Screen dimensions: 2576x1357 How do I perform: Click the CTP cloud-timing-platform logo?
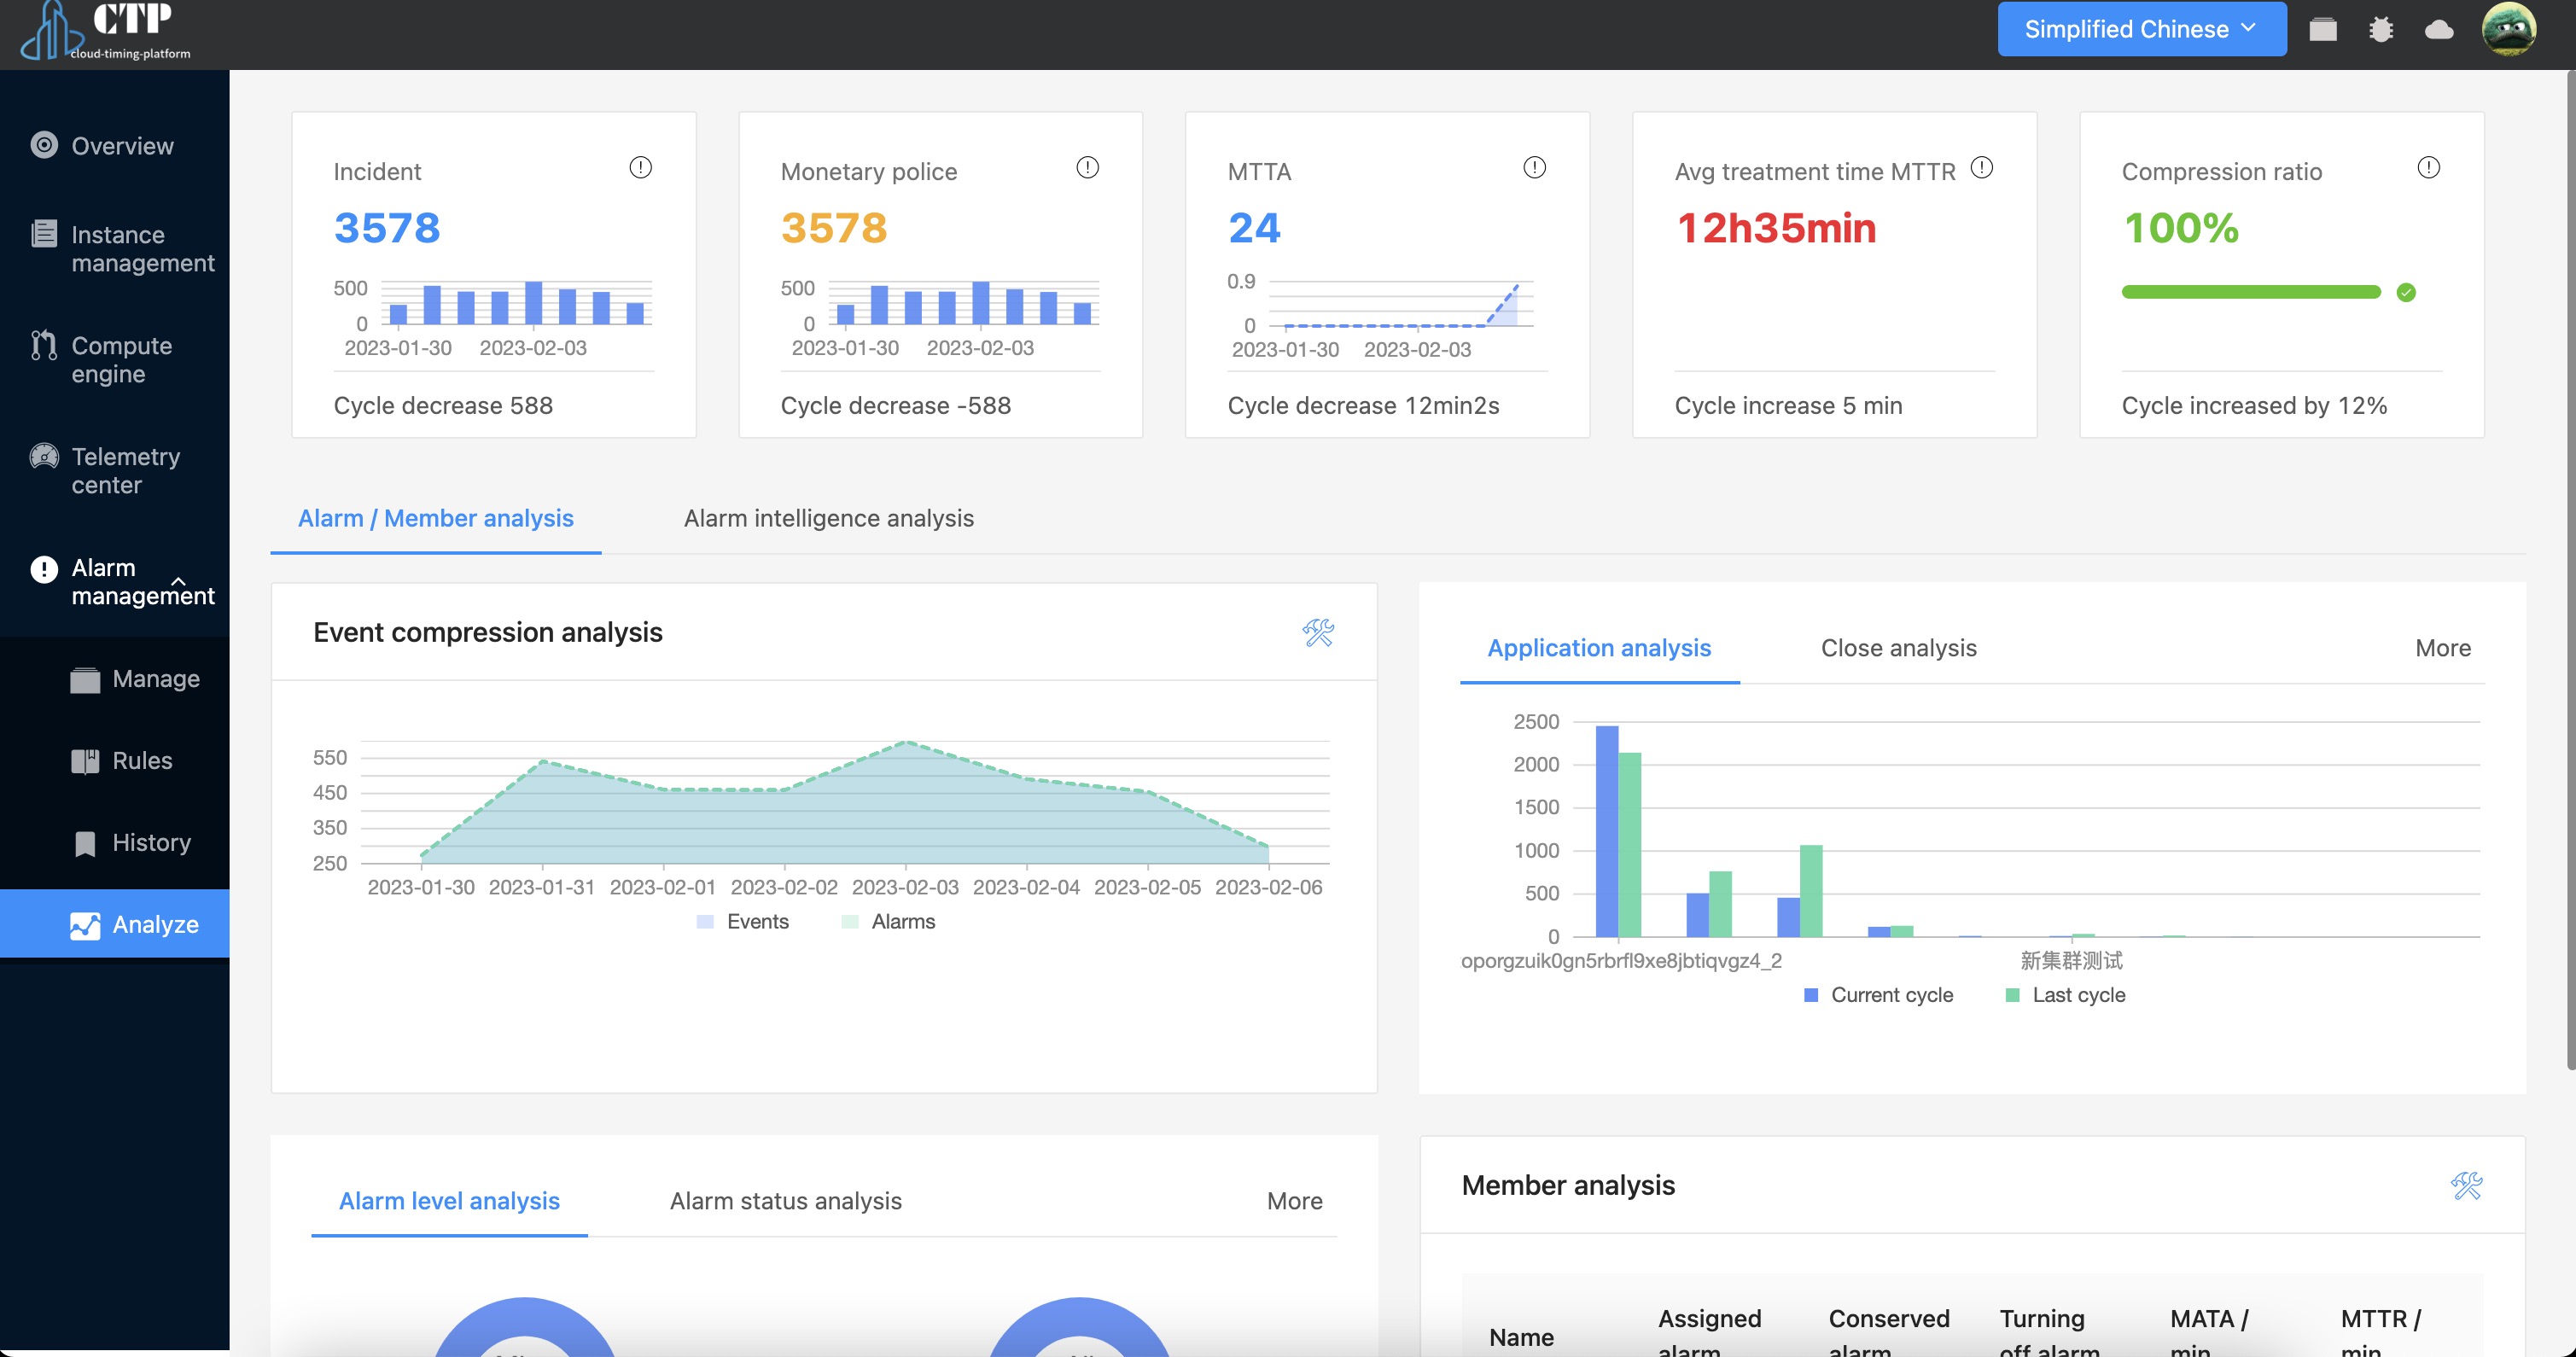coord(105,31)
